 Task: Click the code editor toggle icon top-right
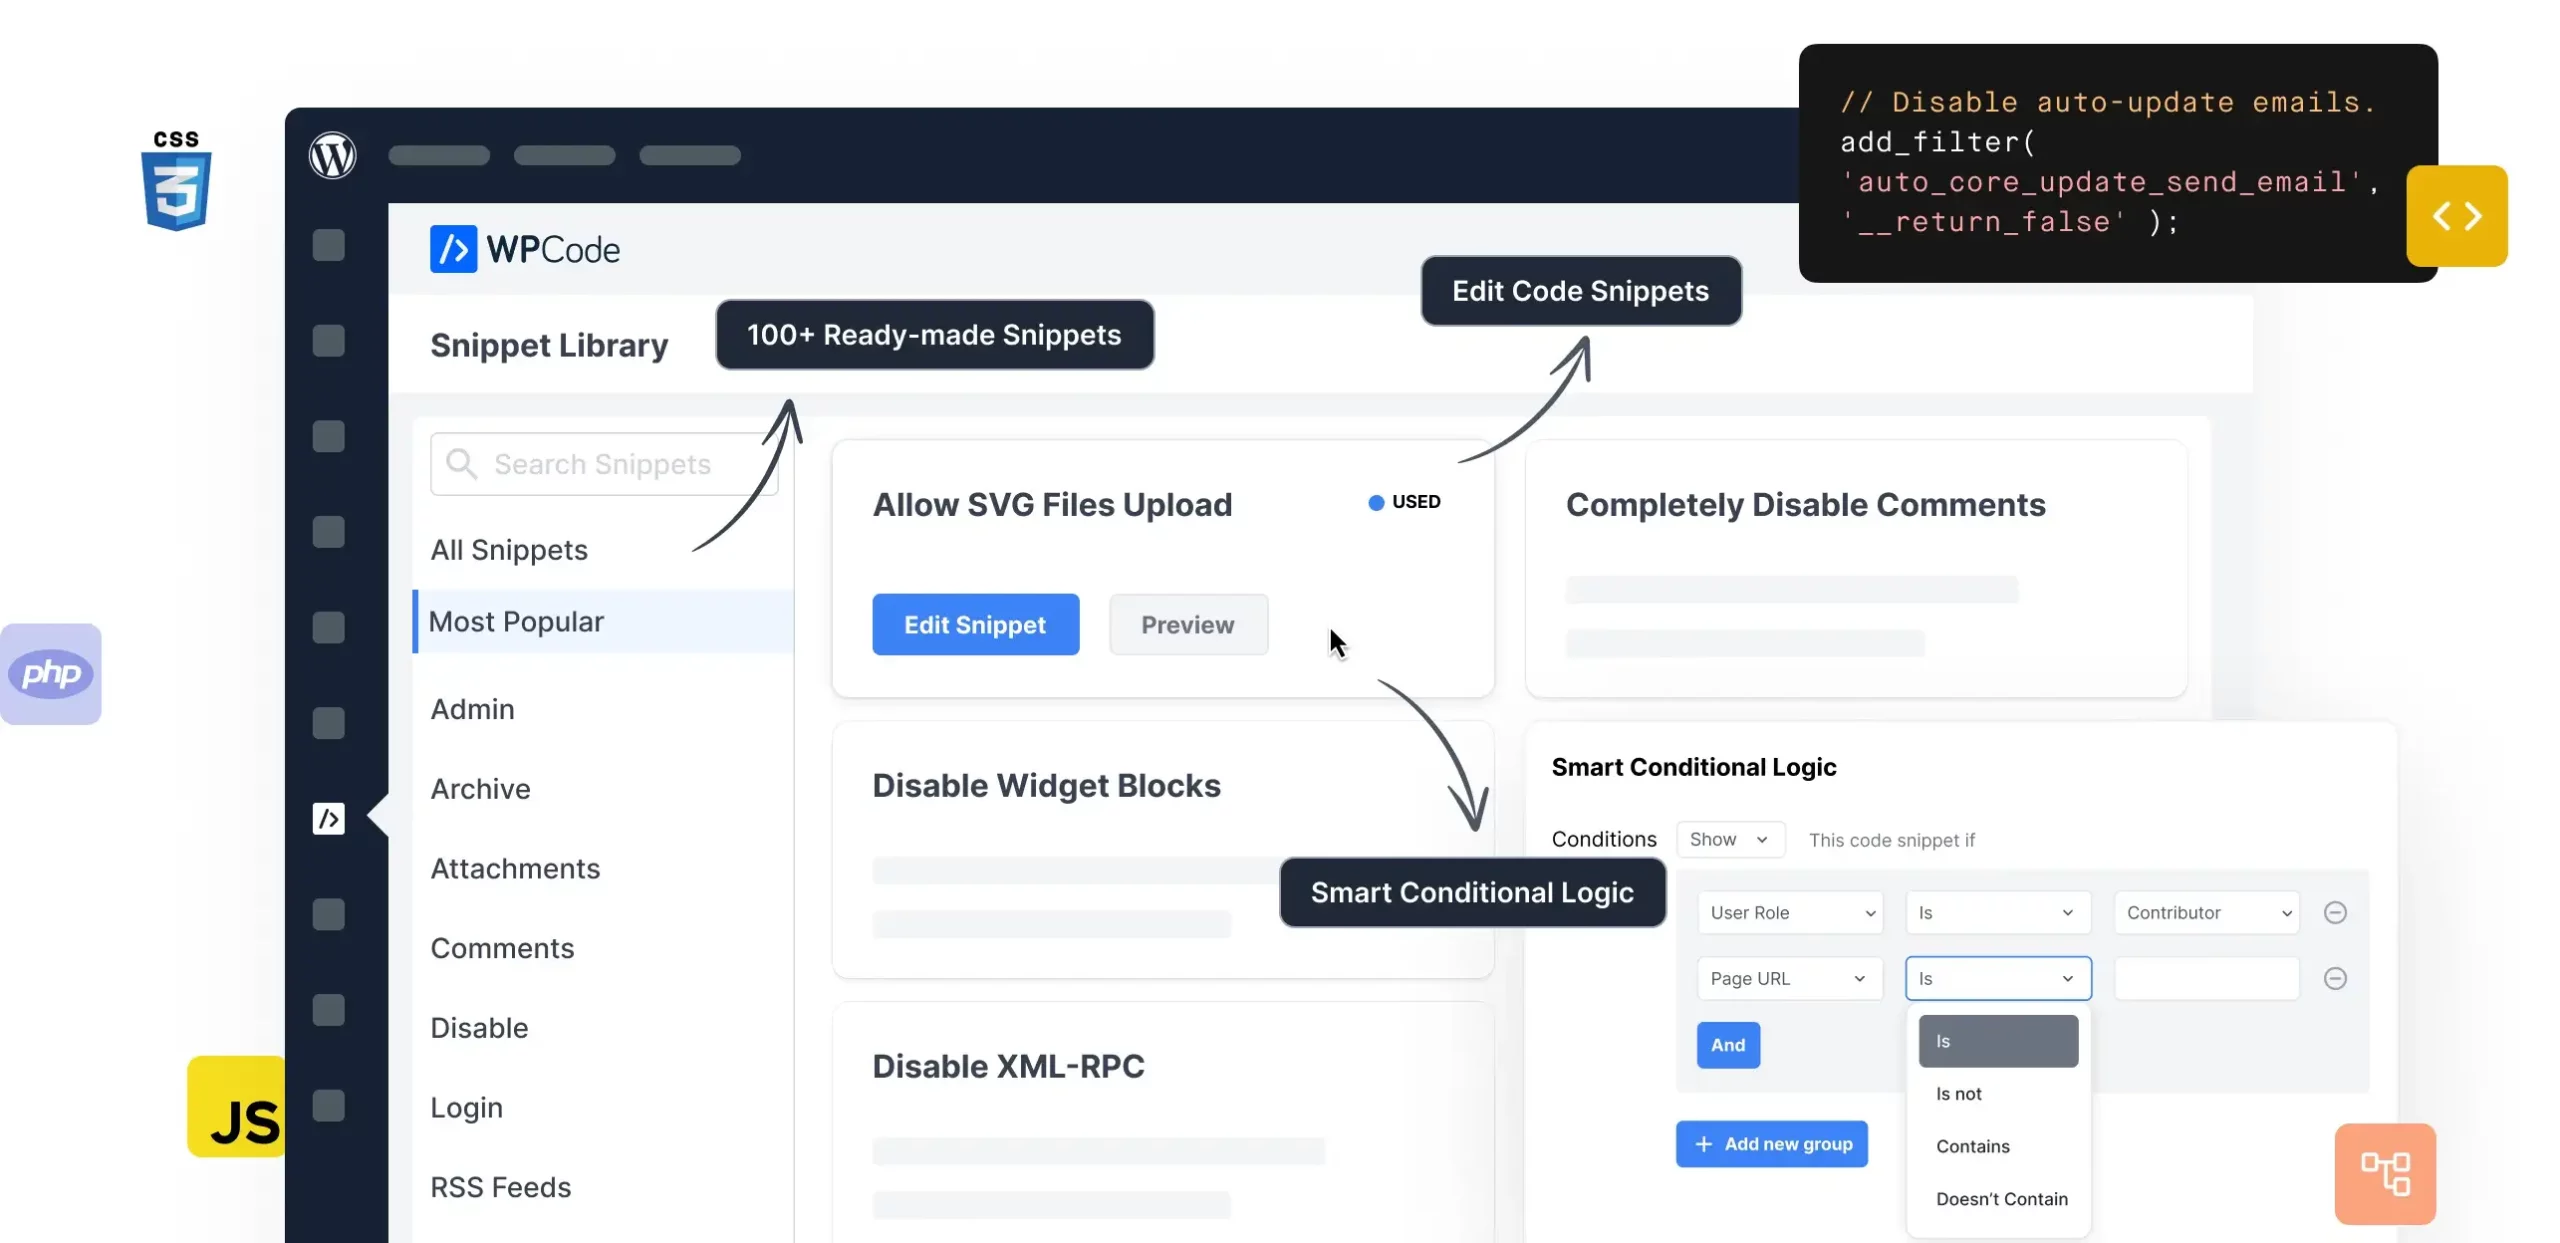pyautogui.click(x=2454, y=214)
